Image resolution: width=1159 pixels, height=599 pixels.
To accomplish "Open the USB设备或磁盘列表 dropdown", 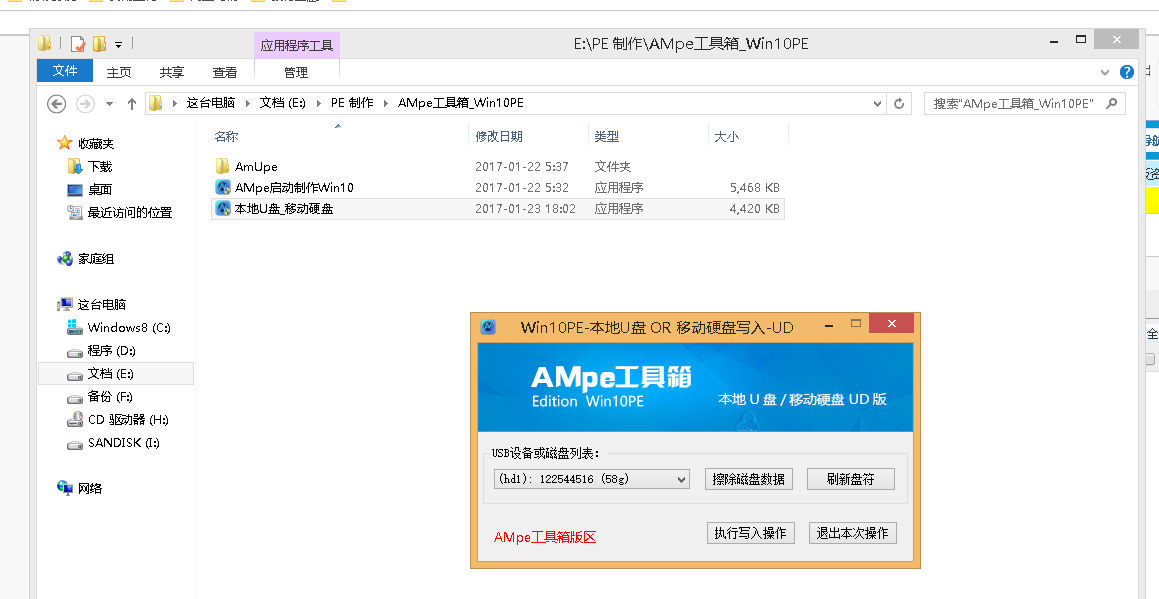I will coord(591,479).
